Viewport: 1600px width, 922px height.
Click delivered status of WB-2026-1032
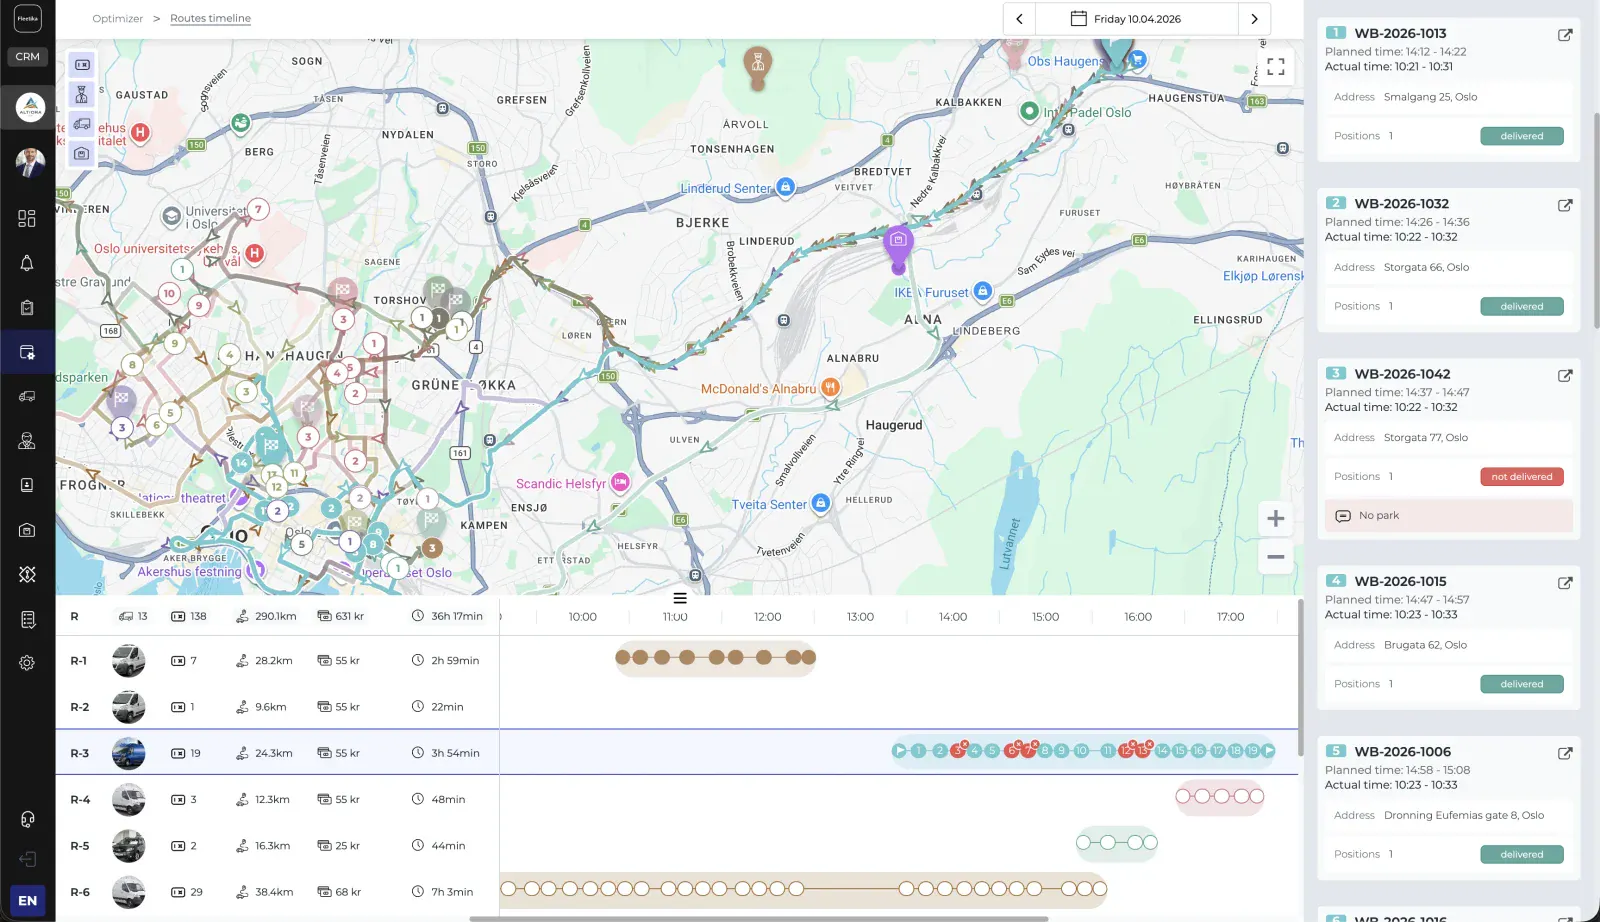1521,306
